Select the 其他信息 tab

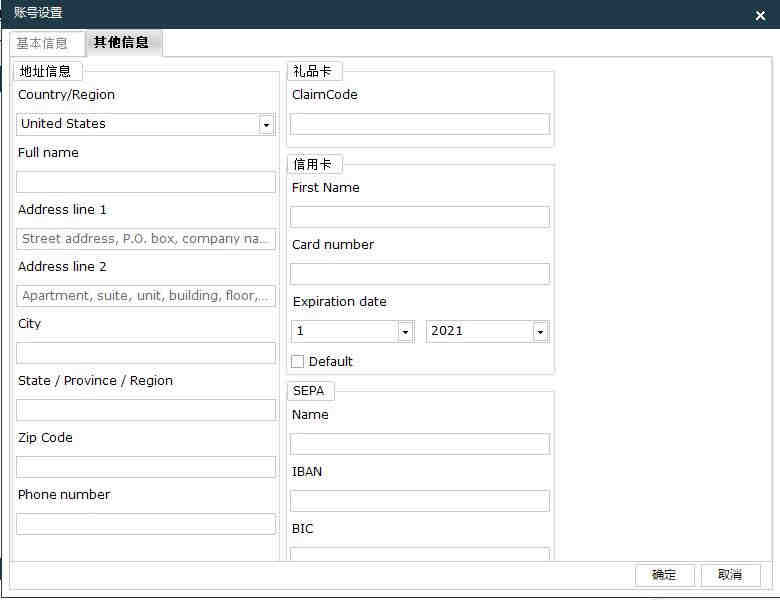[124, 43]
